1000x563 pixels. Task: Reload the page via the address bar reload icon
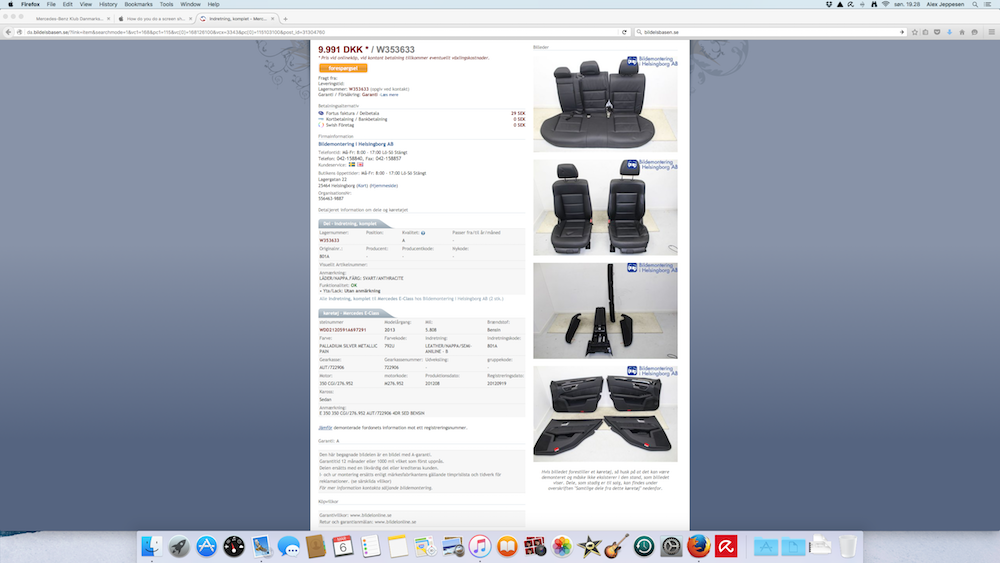[x=624, y=32]
